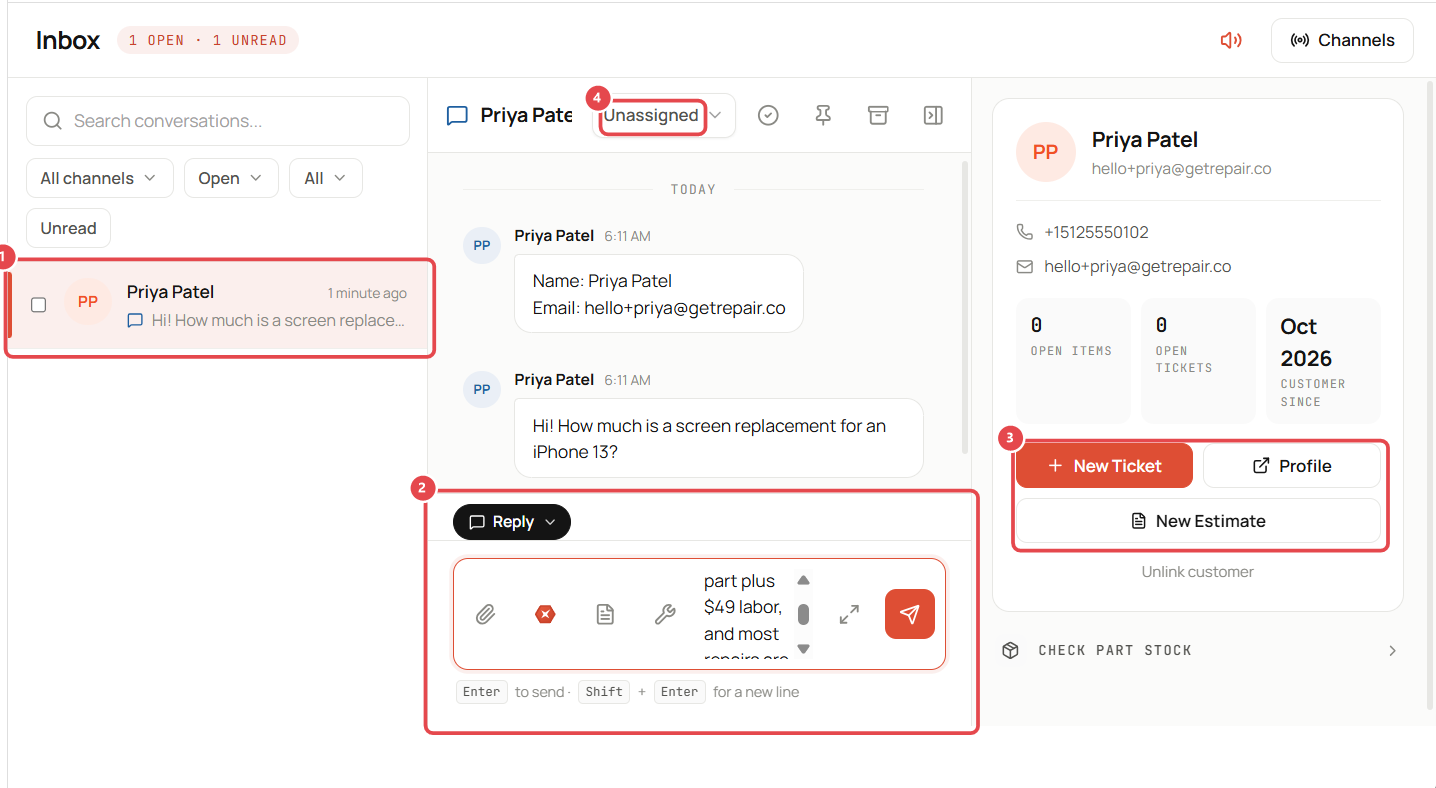Select the '1 minute ago' timestamp

(x=367, y=293)
